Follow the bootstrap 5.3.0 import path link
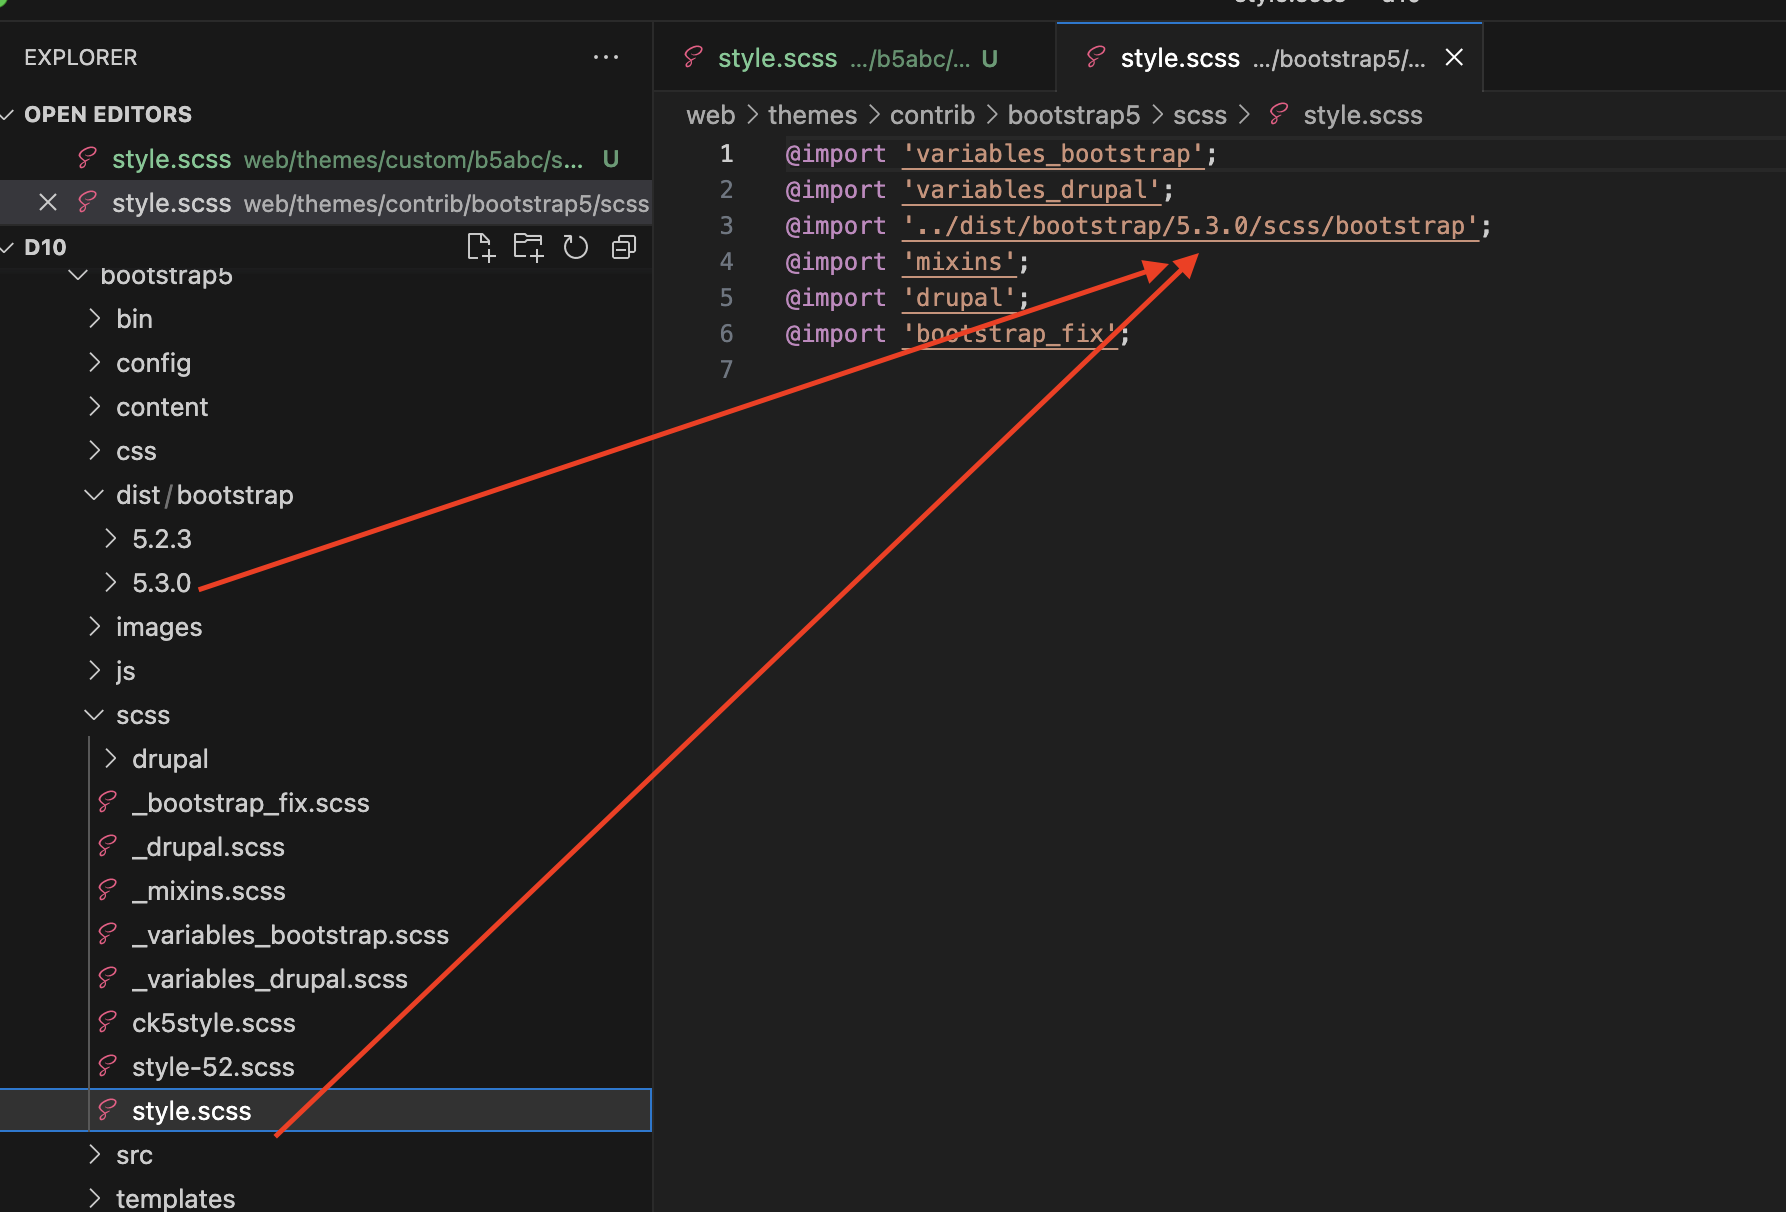 (1190, 226)
